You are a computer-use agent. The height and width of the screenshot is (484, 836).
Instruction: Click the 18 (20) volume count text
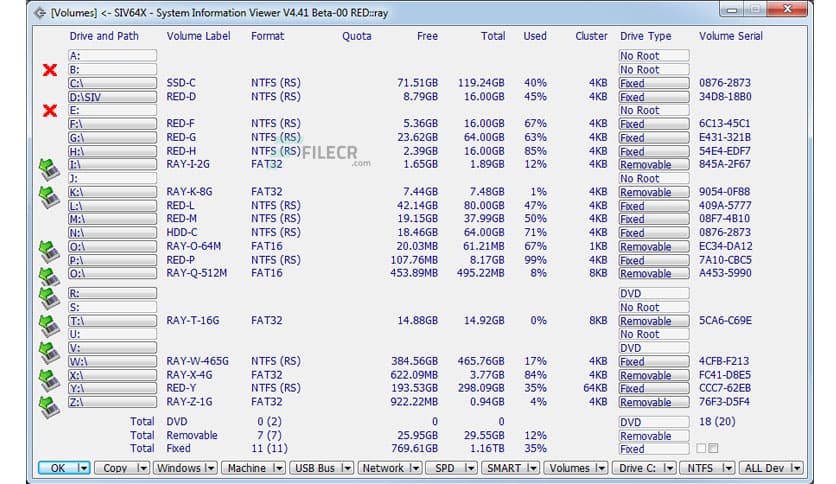[x=717, y=422]
